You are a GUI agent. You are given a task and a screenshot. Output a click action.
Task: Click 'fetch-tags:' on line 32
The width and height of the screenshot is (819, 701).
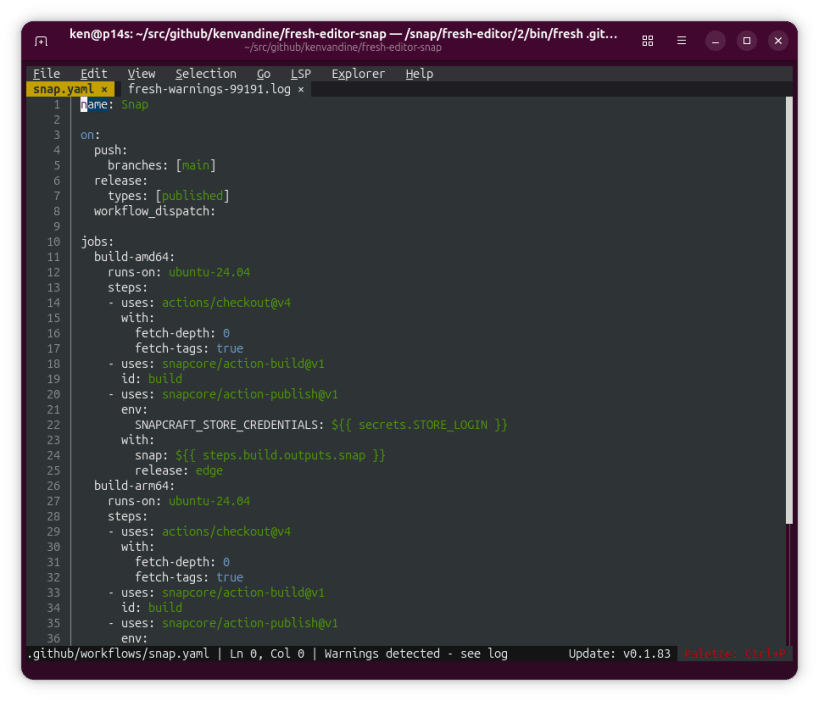click(172, 577)
